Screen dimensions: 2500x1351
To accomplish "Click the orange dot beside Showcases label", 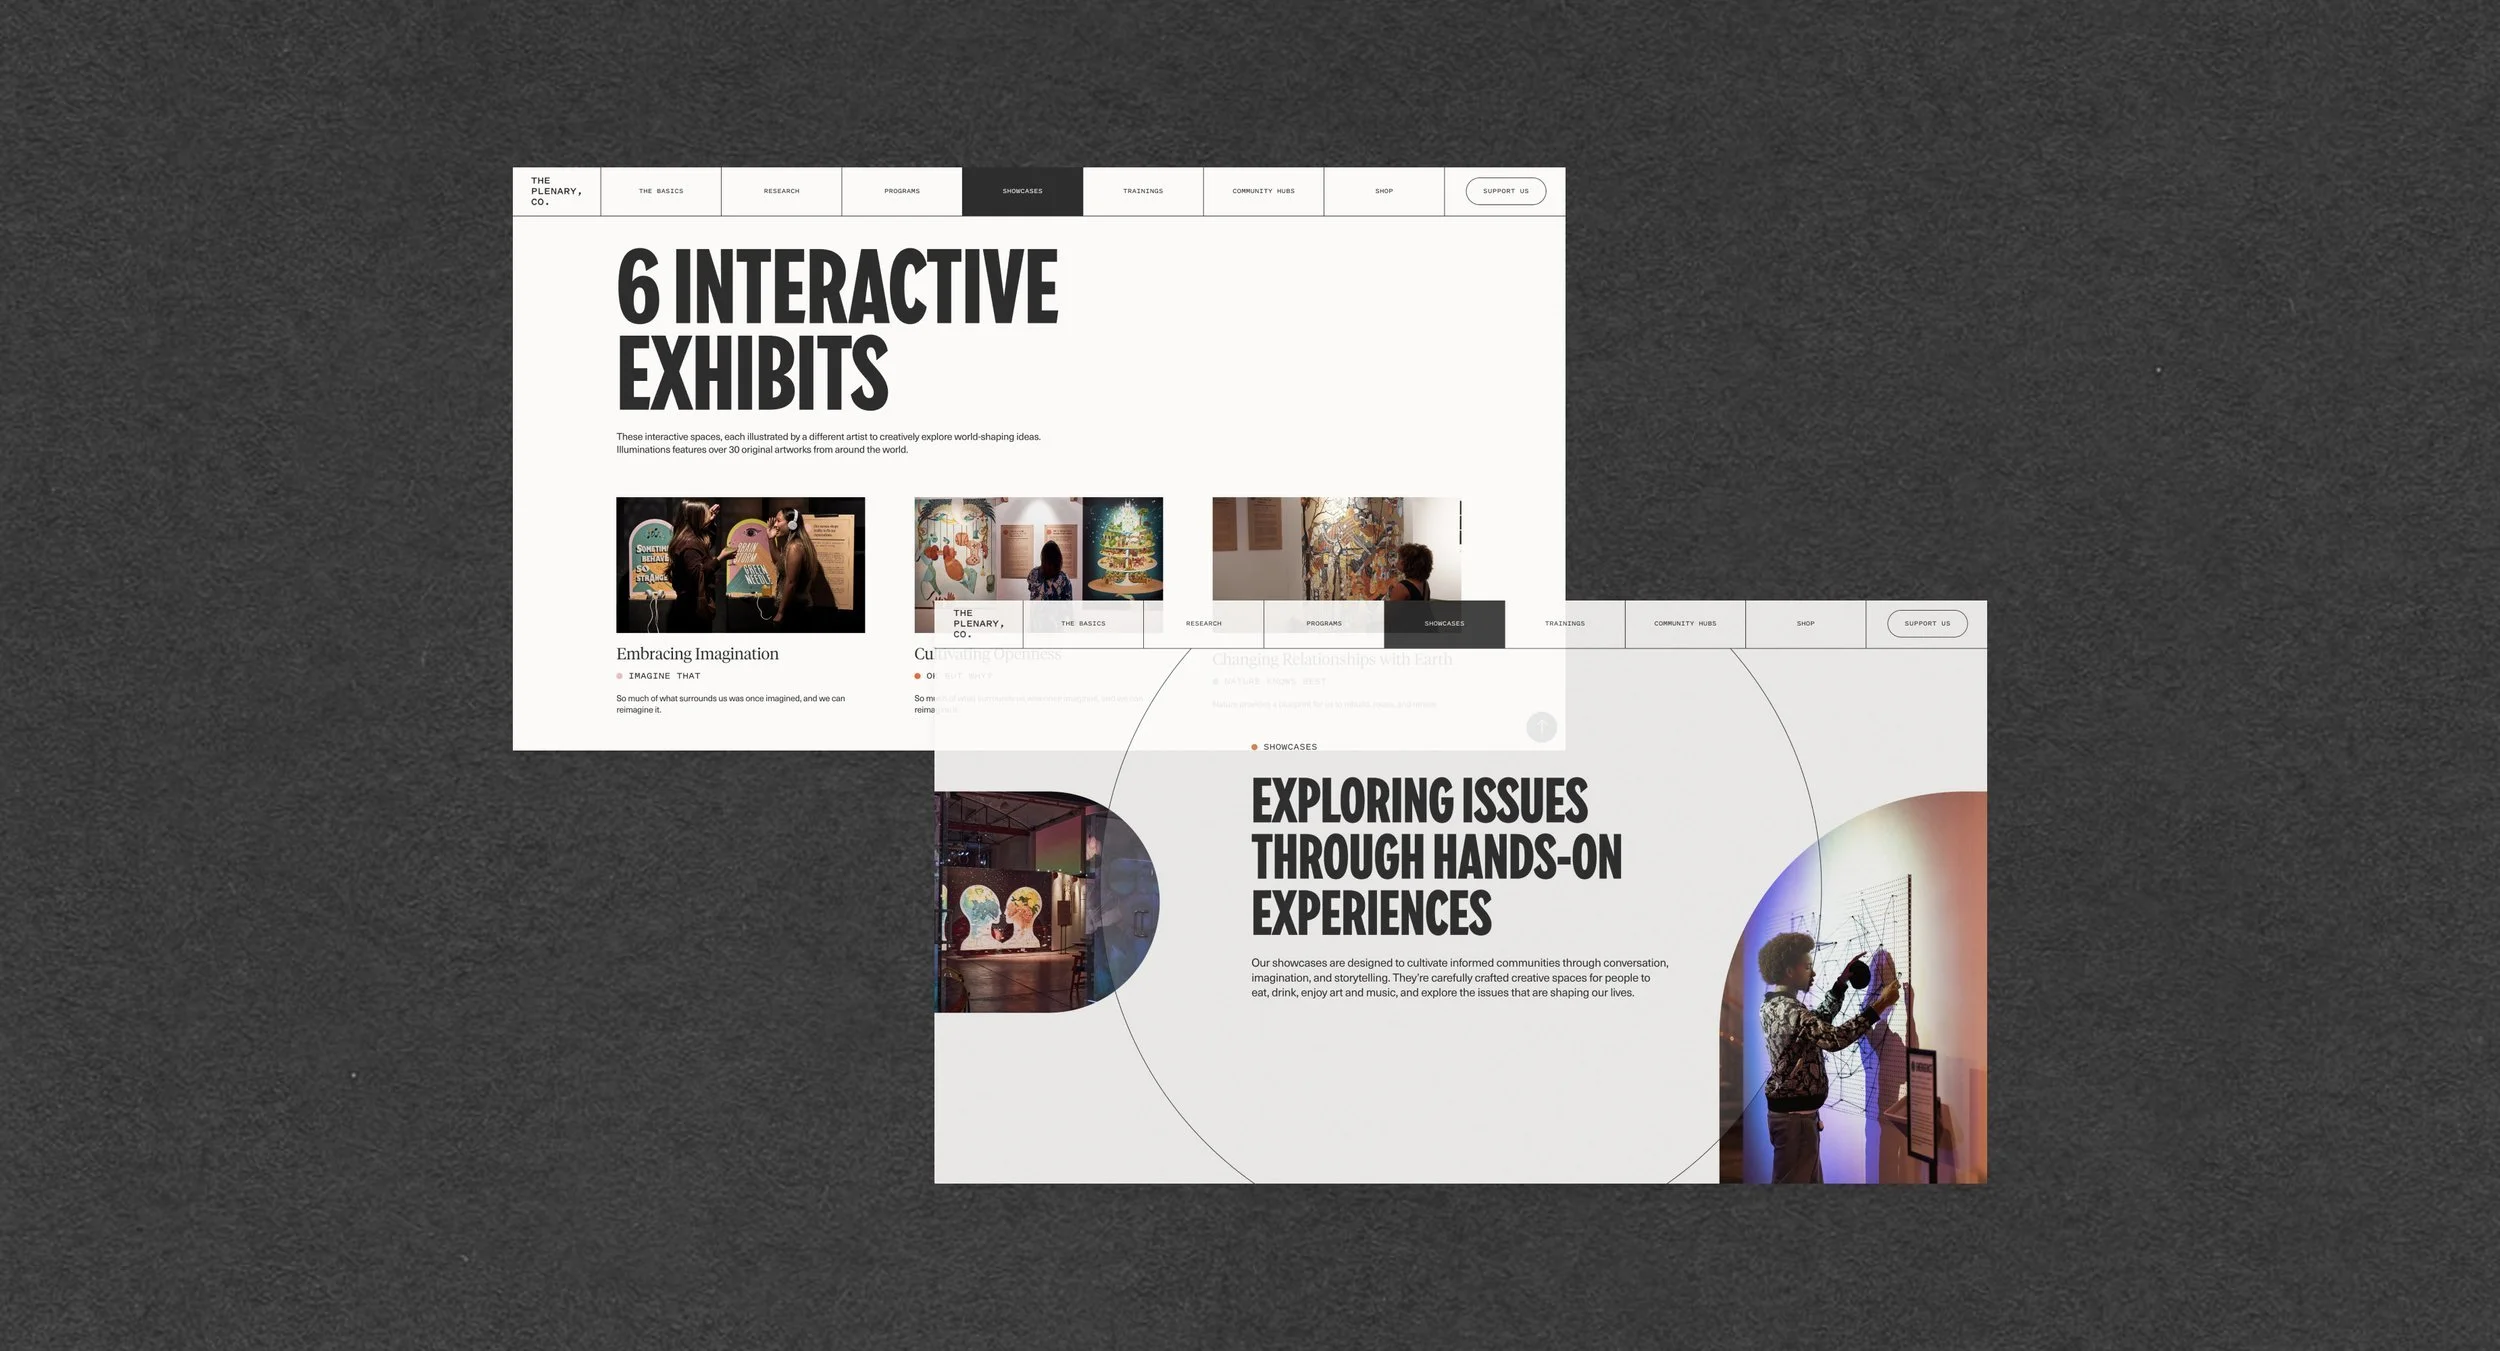I will [x=1254, y=747].
